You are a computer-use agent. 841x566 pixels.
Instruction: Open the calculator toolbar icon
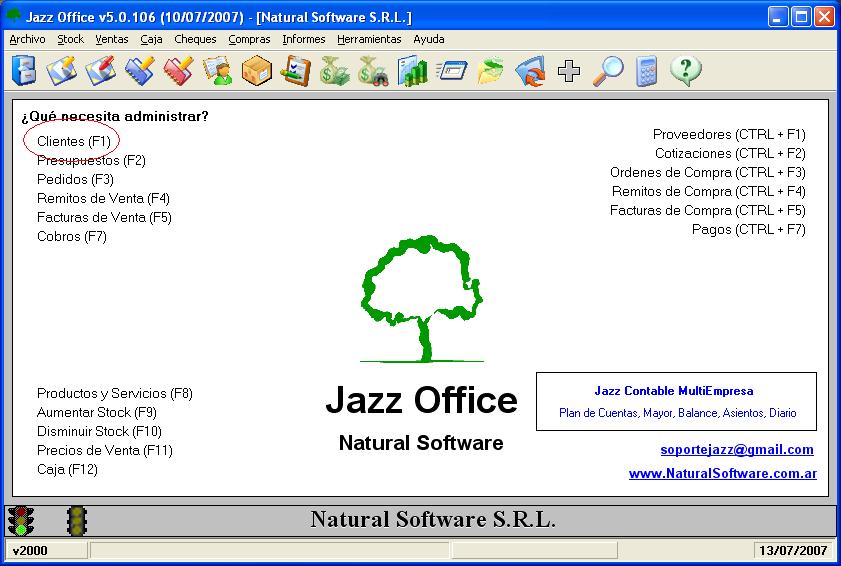[x=646, y=70]
